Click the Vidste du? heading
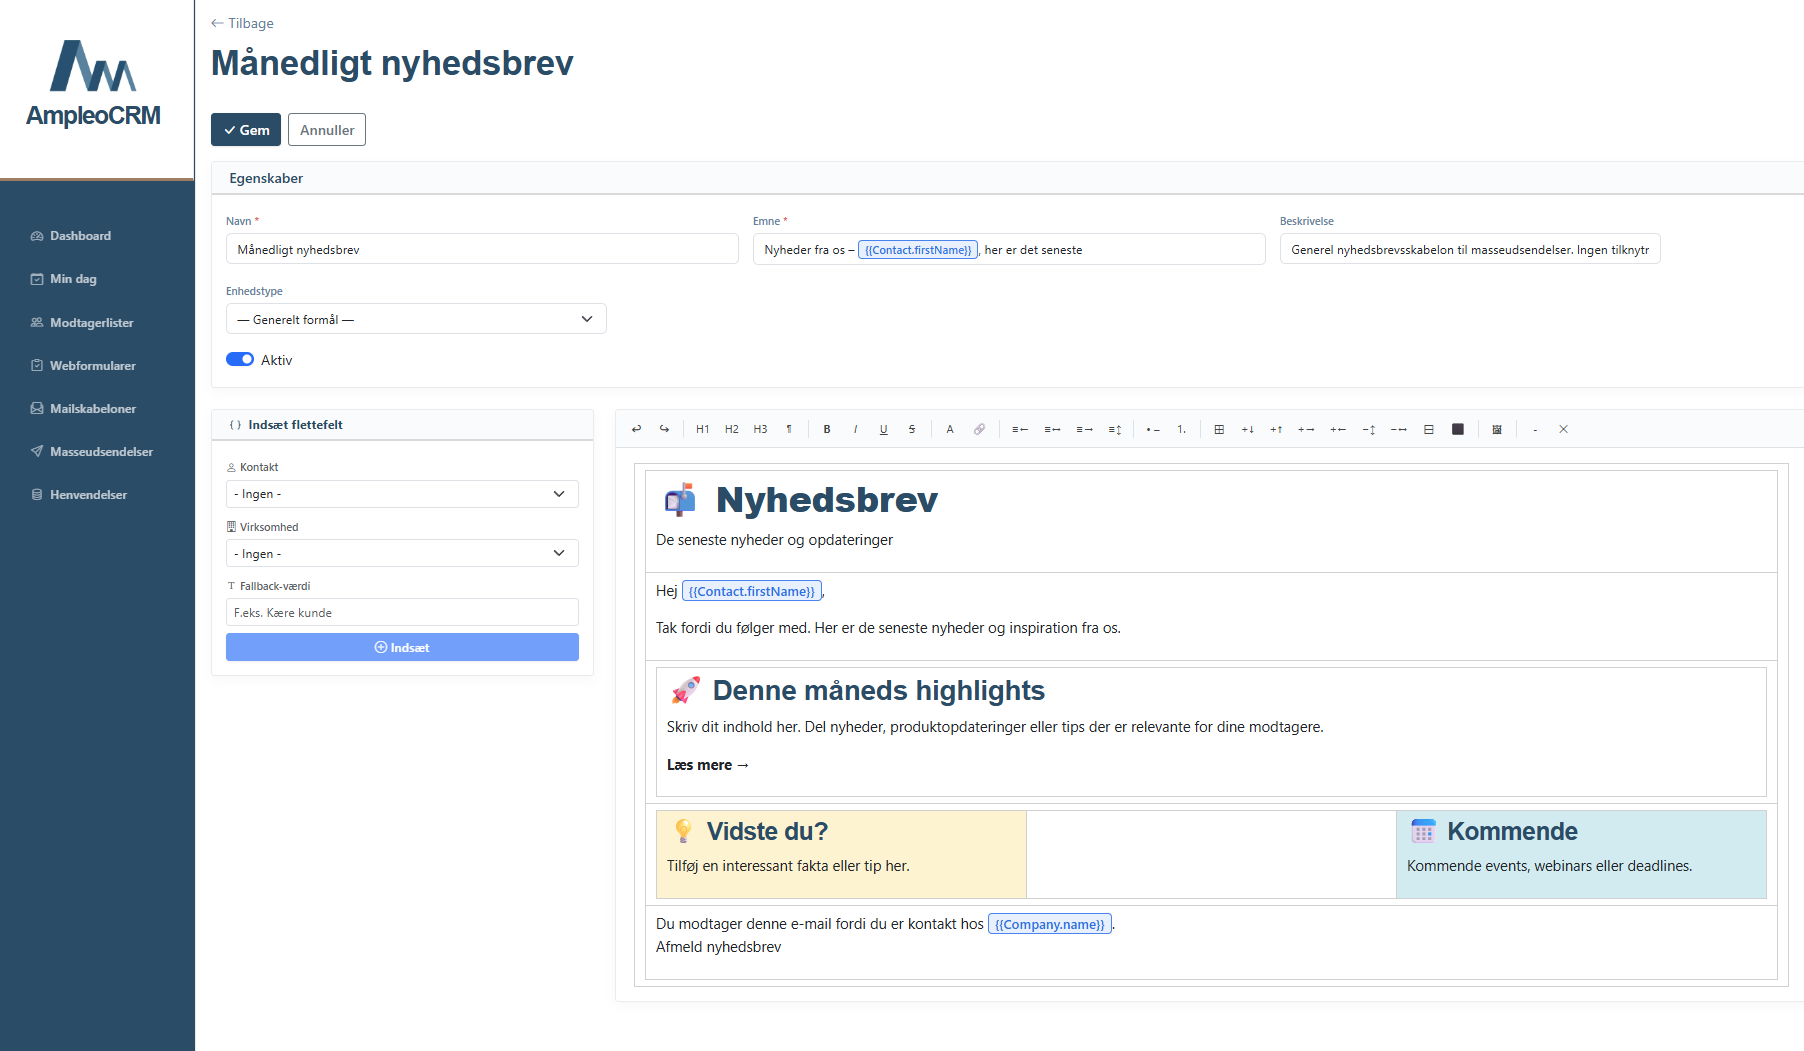This screenshot has height=1051, width=1804. (x=767, y=831)
